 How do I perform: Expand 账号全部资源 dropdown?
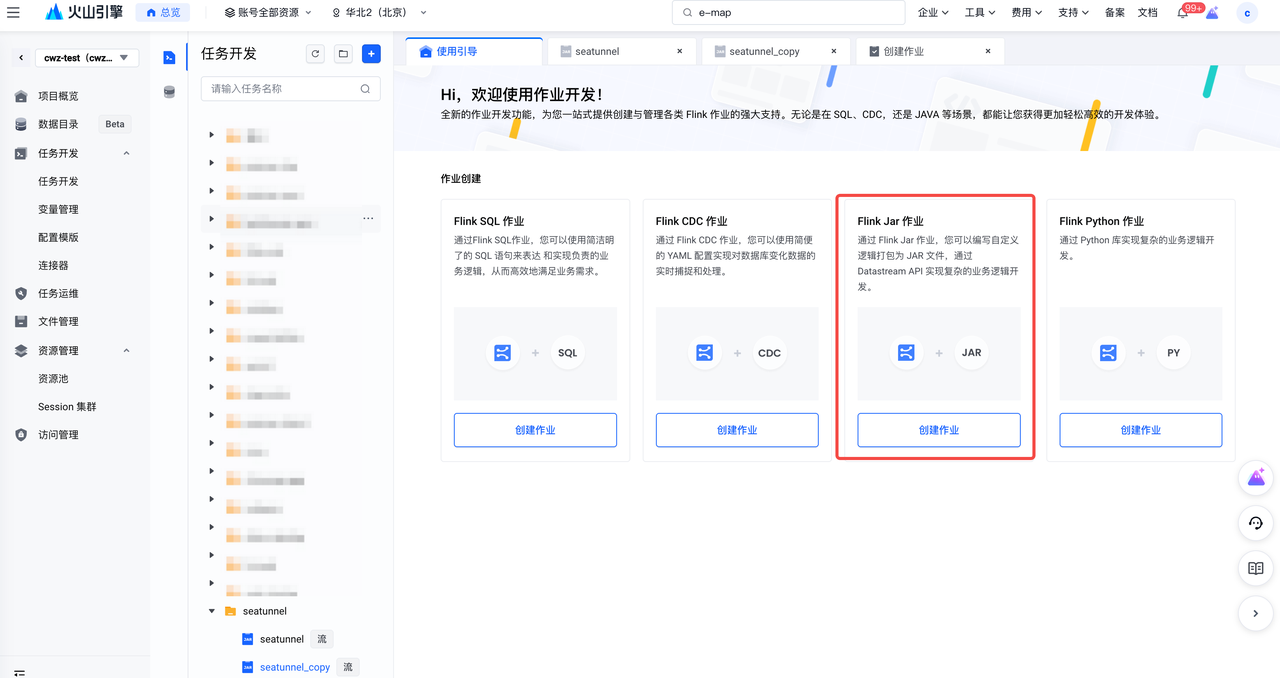pos(267,13)
